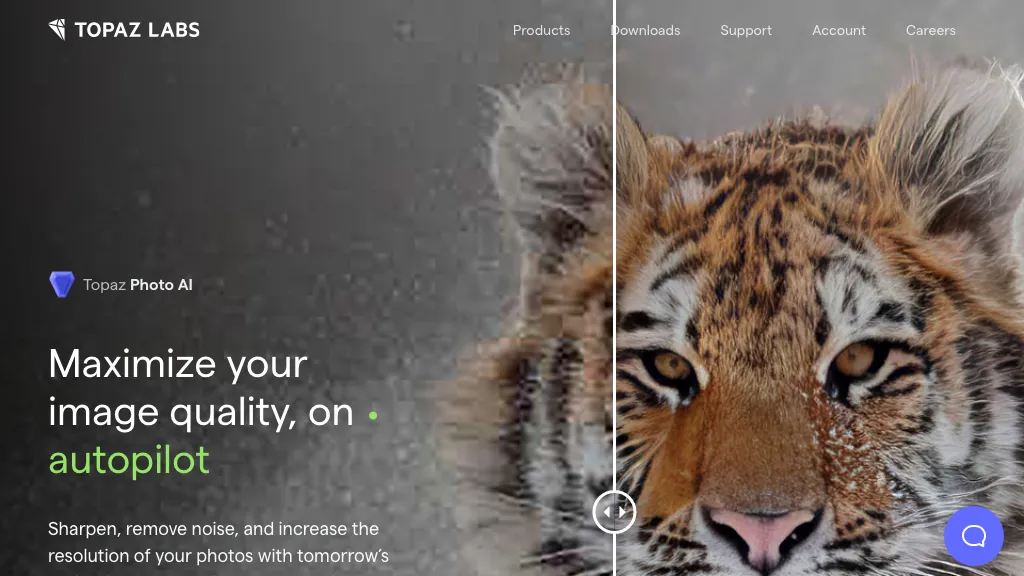The width and height of the screenshot is (1024, 576).
Task: Click the pixelated tiger image on the left
Action: point(536,327)
